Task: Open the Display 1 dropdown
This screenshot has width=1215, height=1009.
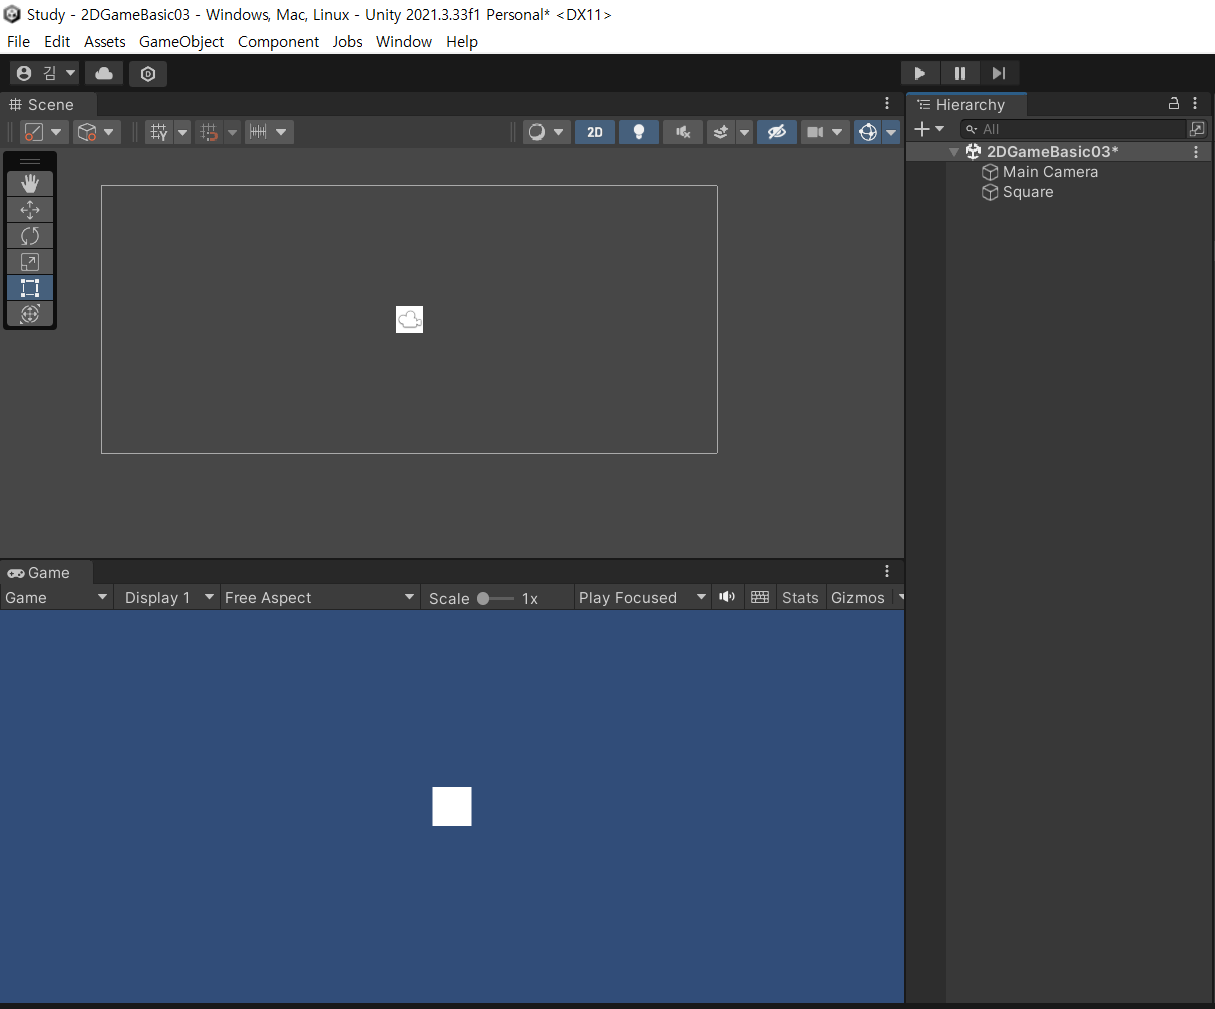Action: [168, 597]
